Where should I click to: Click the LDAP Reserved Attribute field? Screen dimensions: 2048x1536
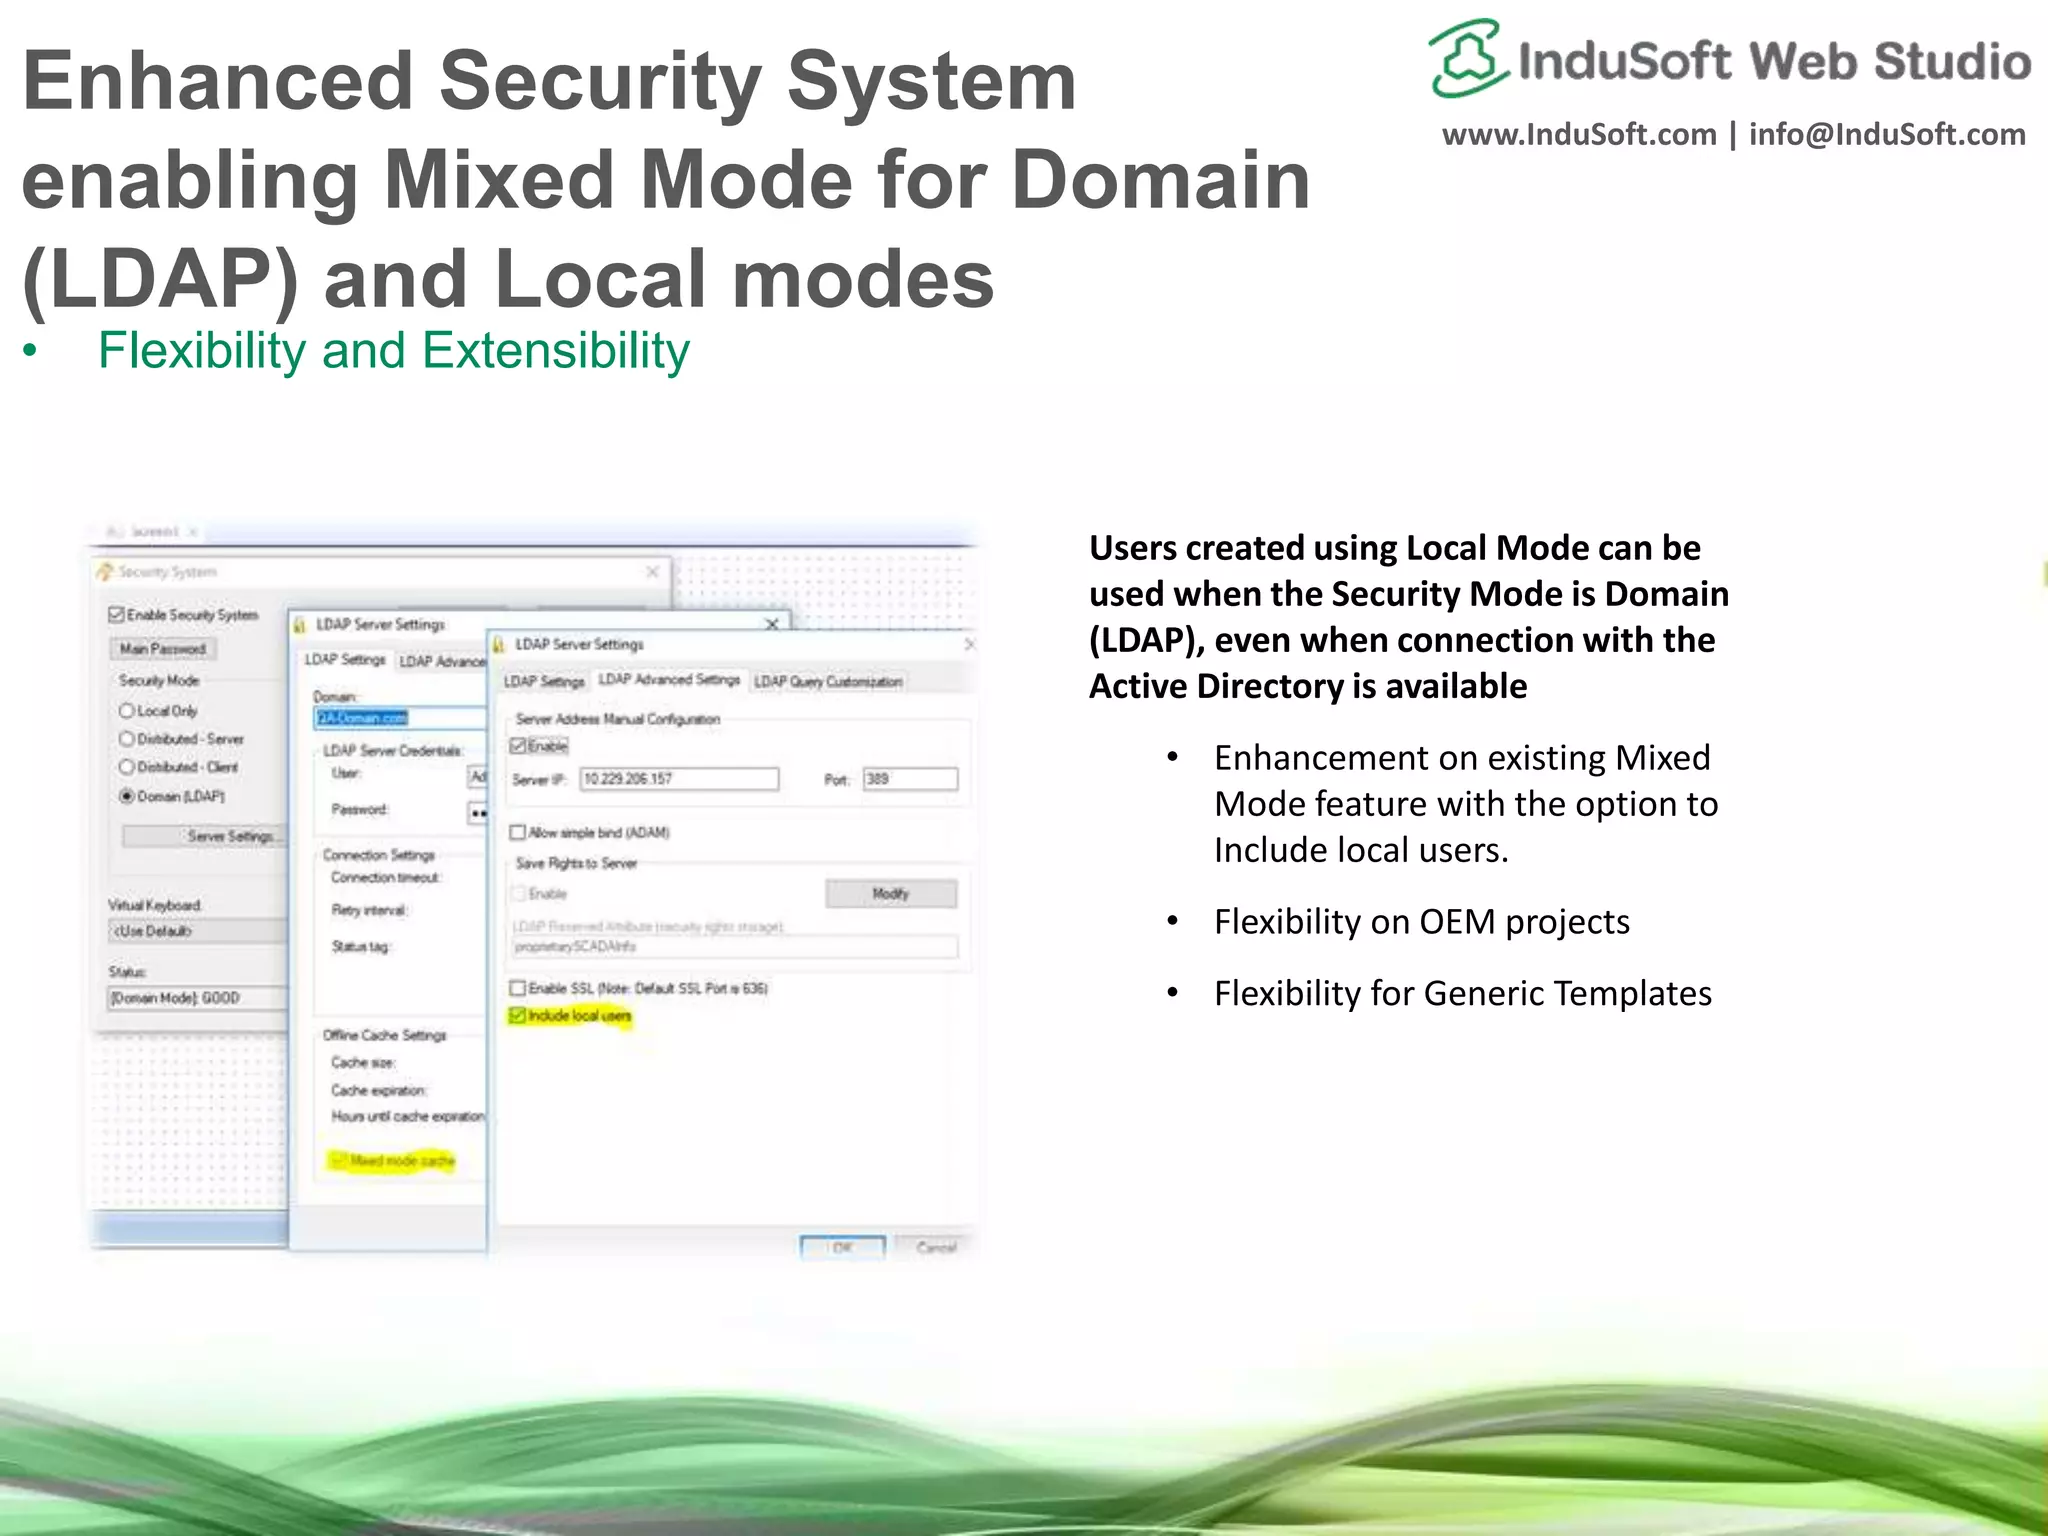[x=735, y=946]
